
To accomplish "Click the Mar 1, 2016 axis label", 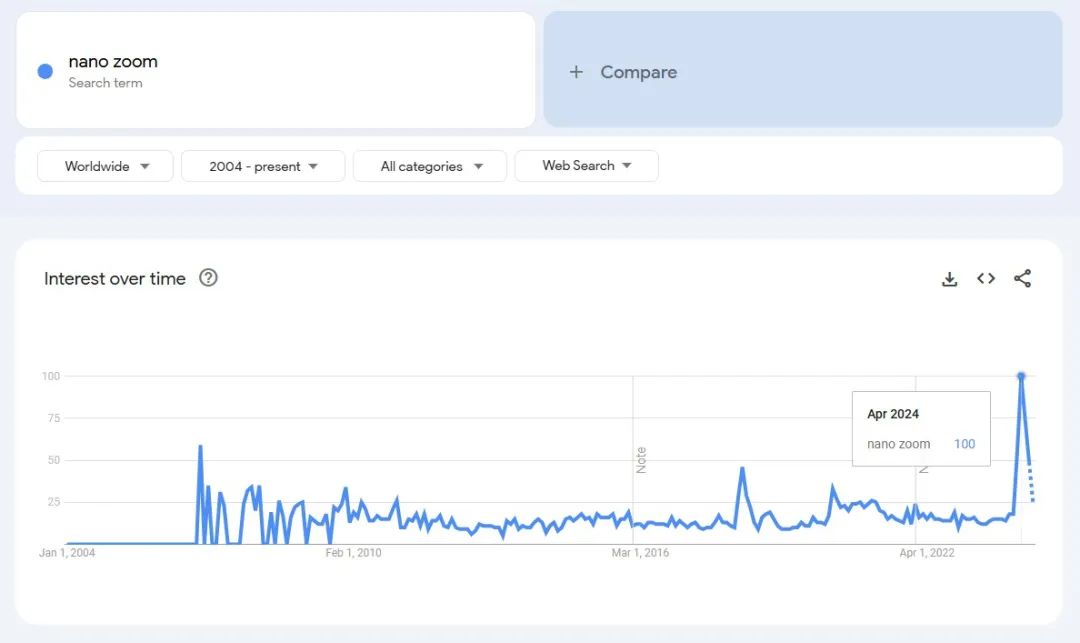I will (641, 553).
